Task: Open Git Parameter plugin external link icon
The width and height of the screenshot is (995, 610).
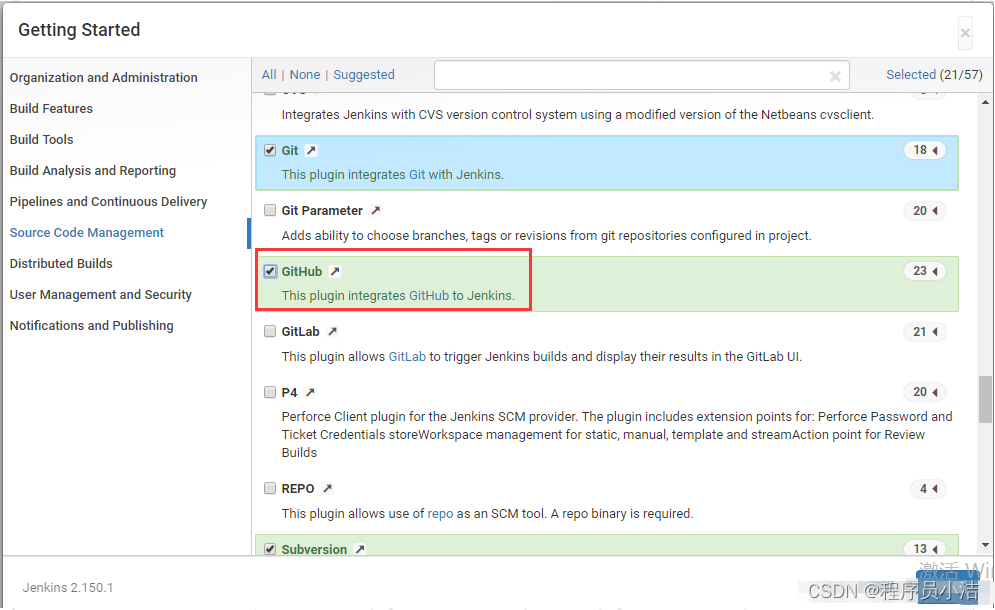Action: click(376, 210)
